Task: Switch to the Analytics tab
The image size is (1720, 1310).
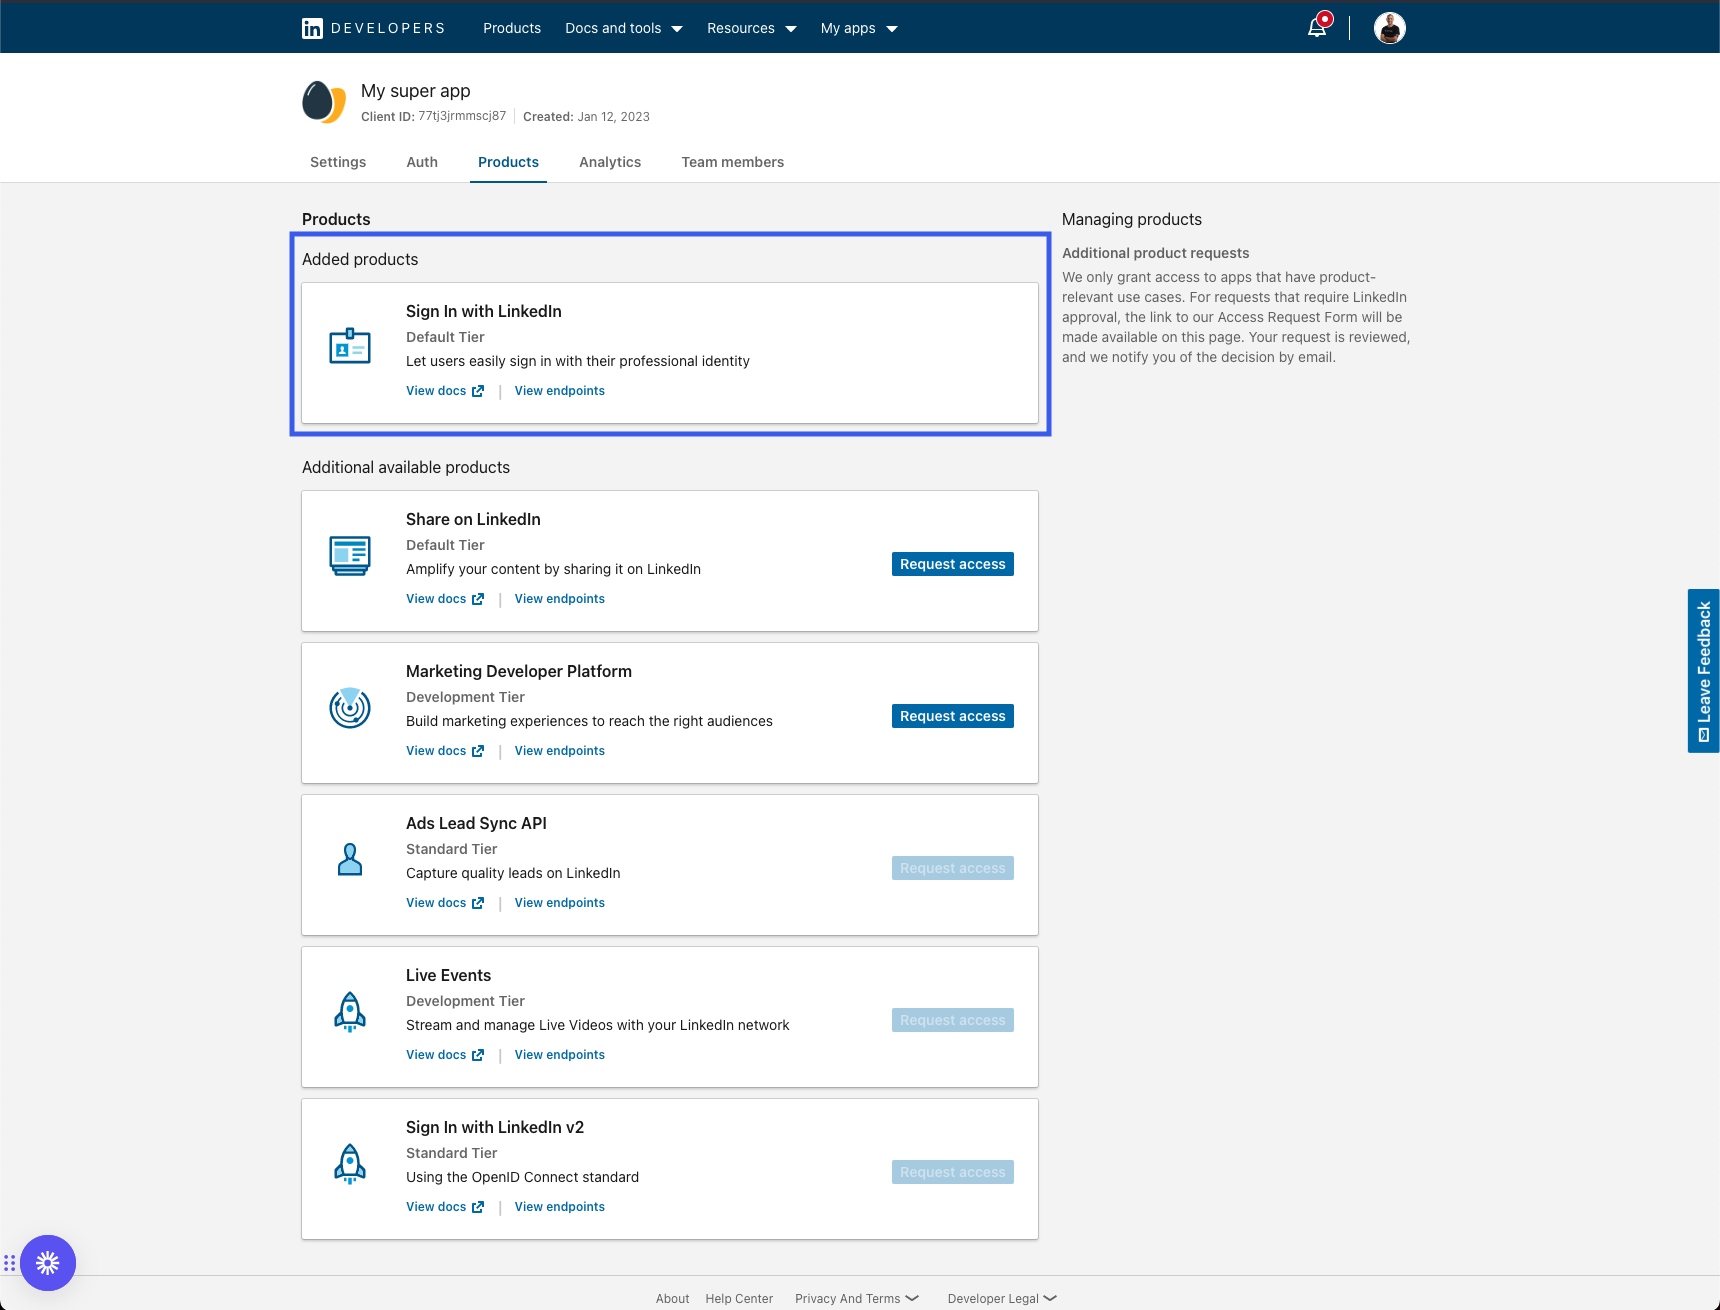Action: pyautogui.click(x=610, y=162)
